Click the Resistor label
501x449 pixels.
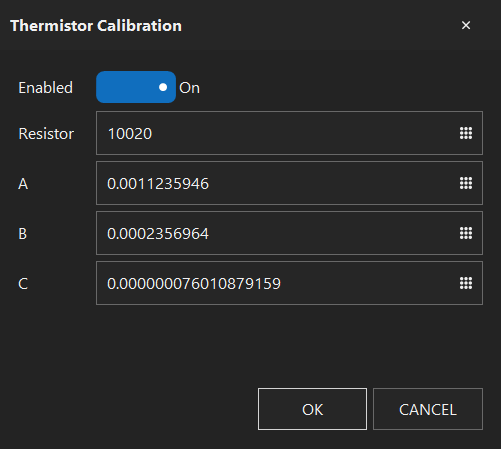tap(46, 134)
